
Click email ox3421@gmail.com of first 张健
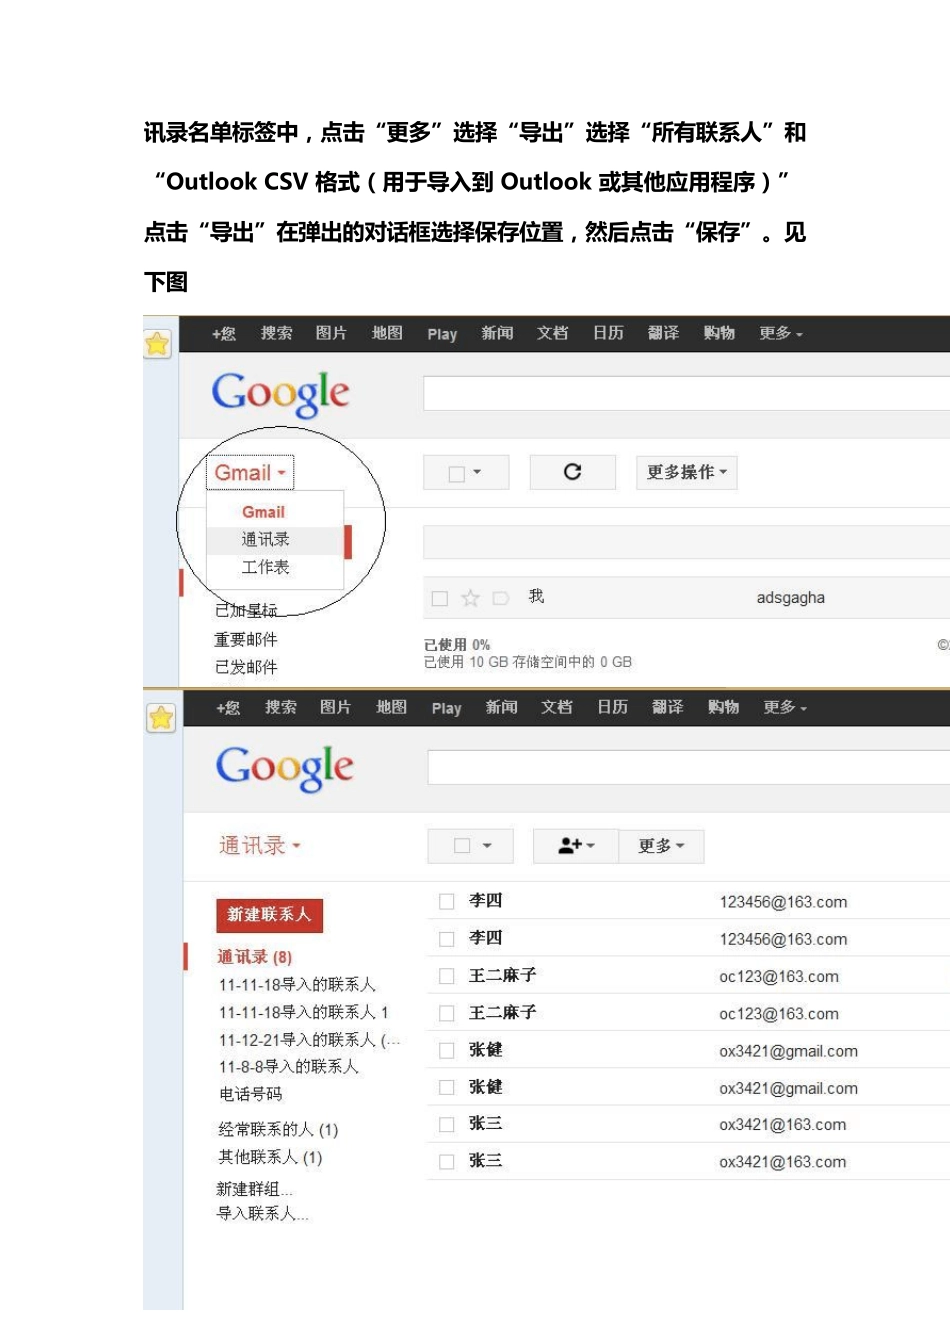click(788, 1051)
